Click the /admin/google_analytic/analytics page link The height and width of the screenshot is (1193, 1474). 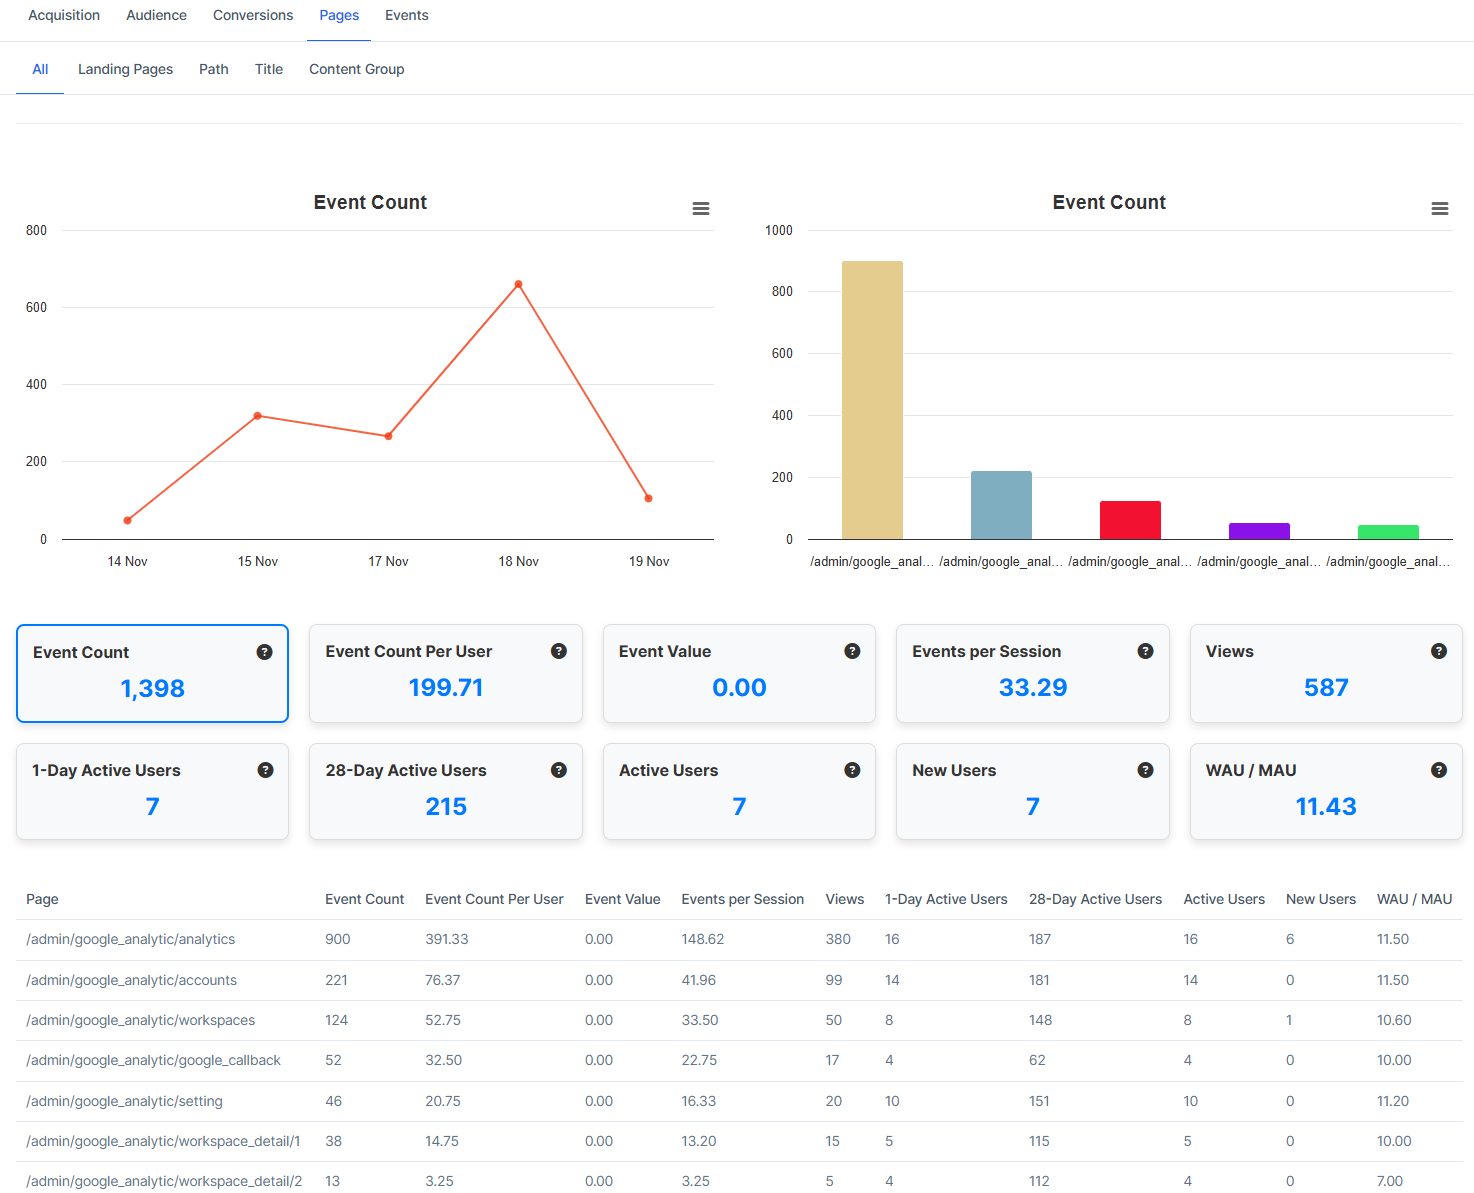point(131,939)
